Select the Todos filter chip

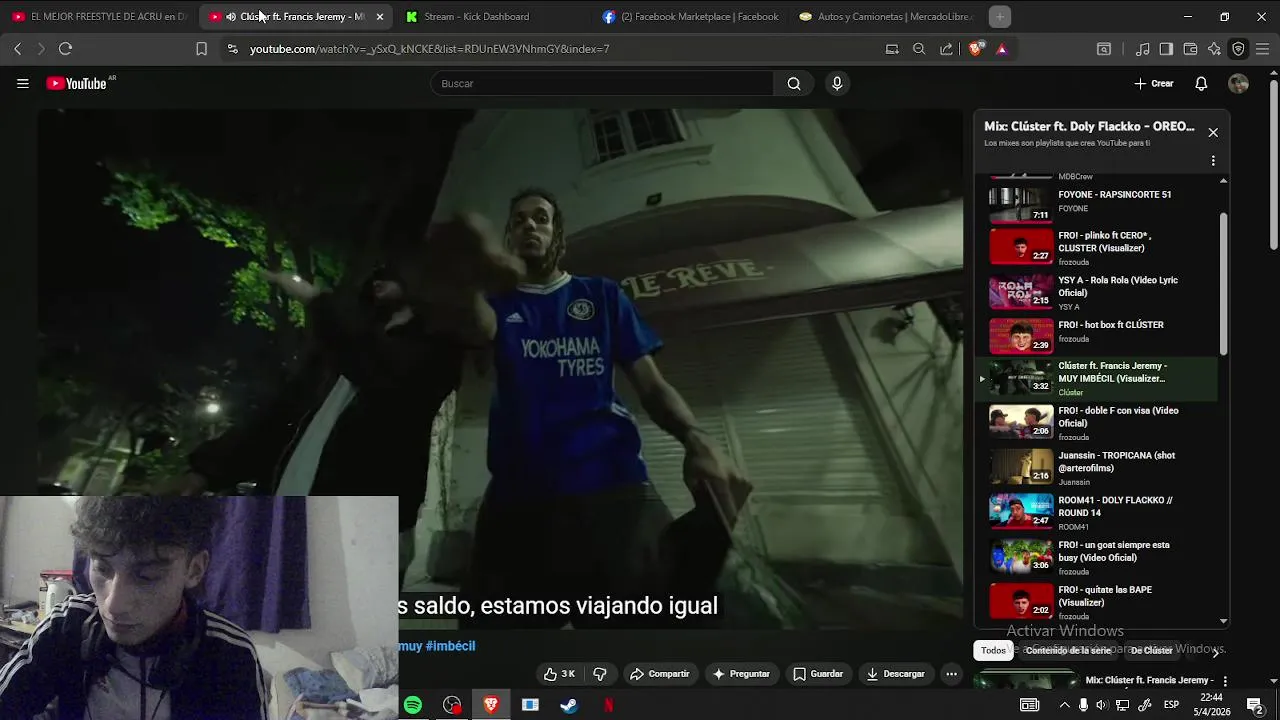(993, 650)
